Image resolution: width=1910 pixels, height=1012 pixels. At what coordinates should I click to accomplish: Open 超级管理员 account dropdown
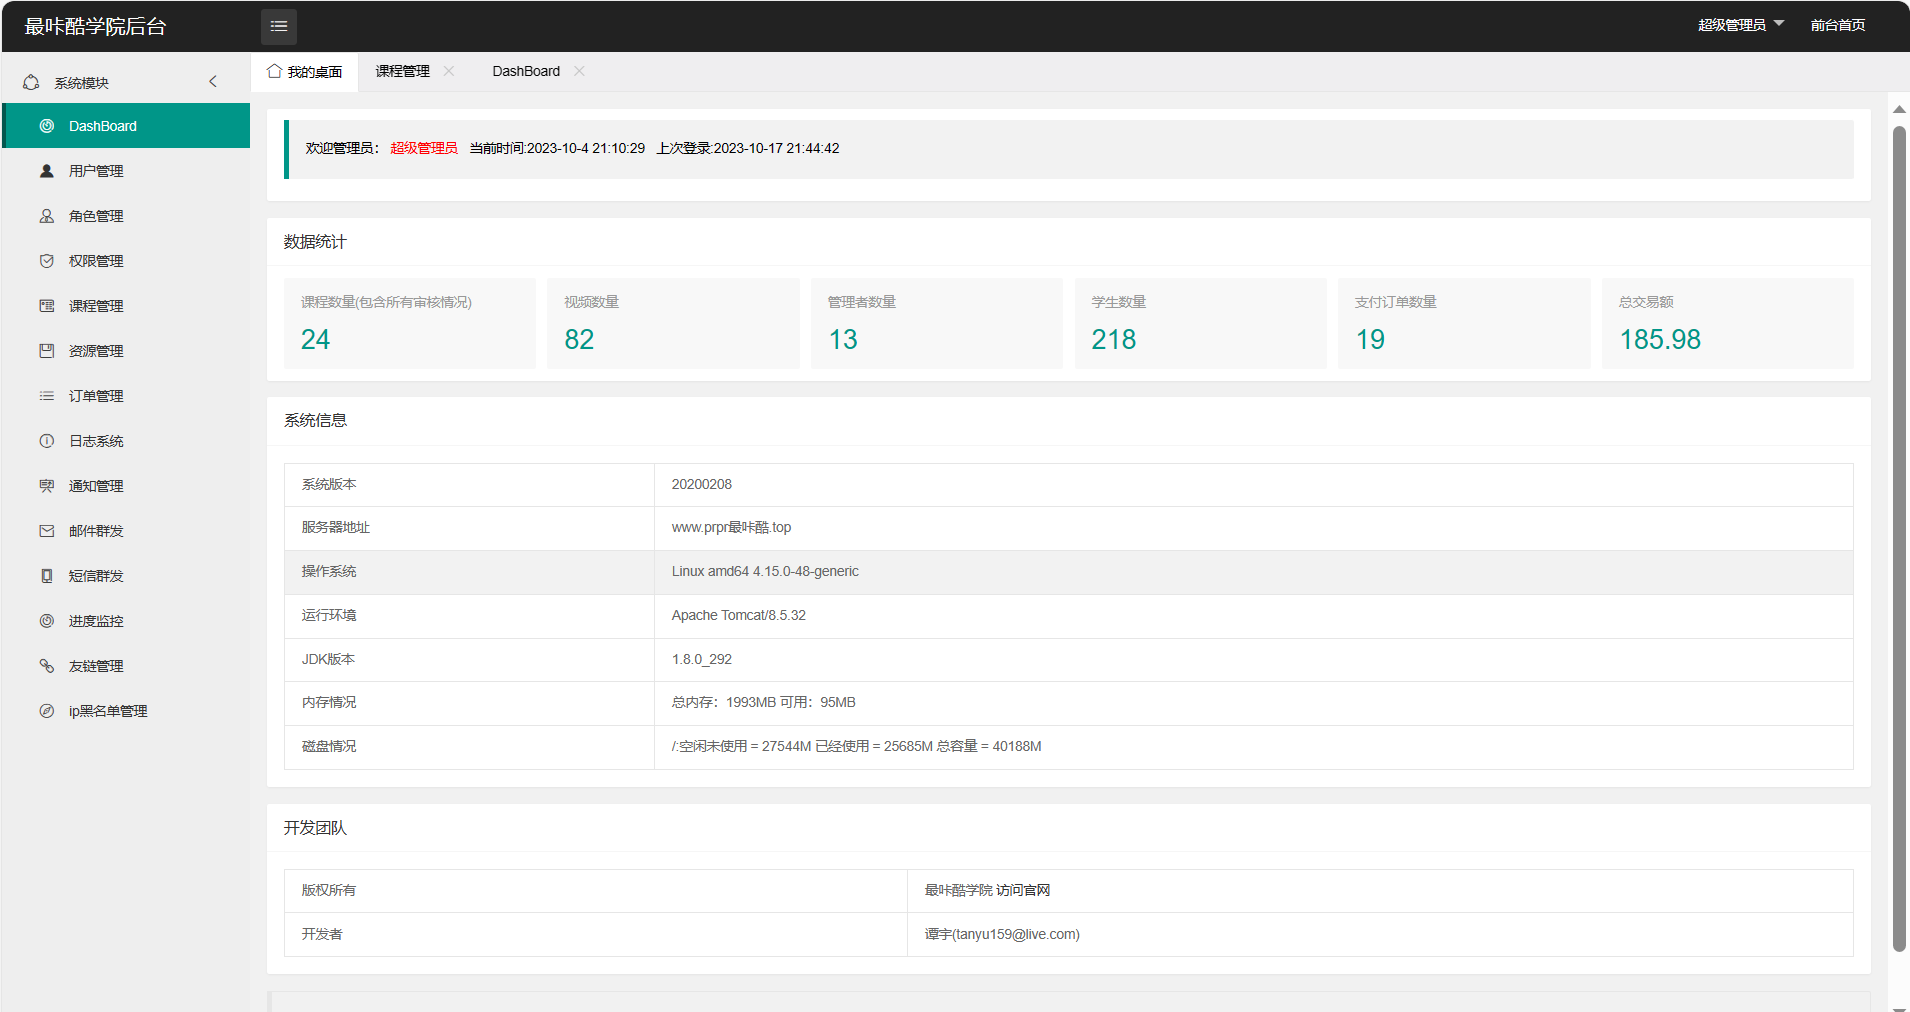(1741, 25)
